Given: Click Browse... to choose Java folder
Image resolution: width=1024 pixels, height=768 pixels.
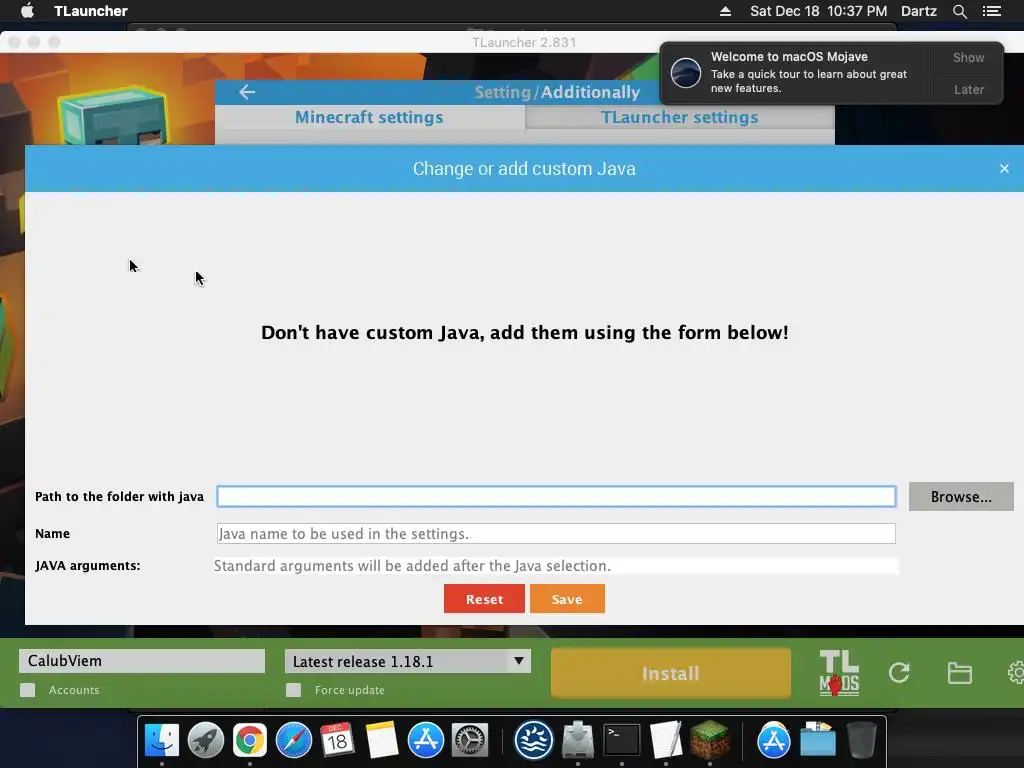Looking at the screenshot, I should 961,497.
